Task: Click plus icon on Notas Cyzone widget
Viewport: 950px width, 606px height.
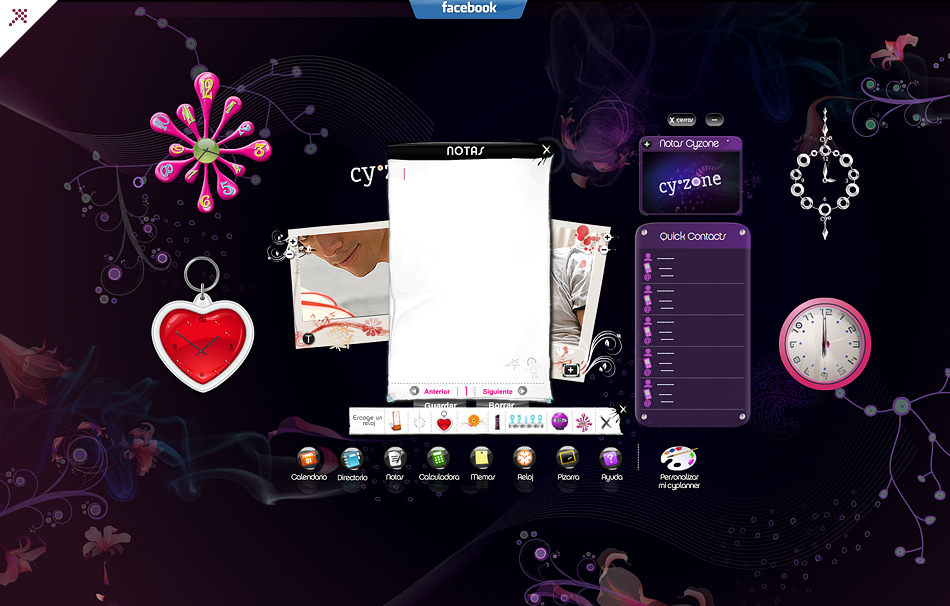Action: [x=647, y=144]
